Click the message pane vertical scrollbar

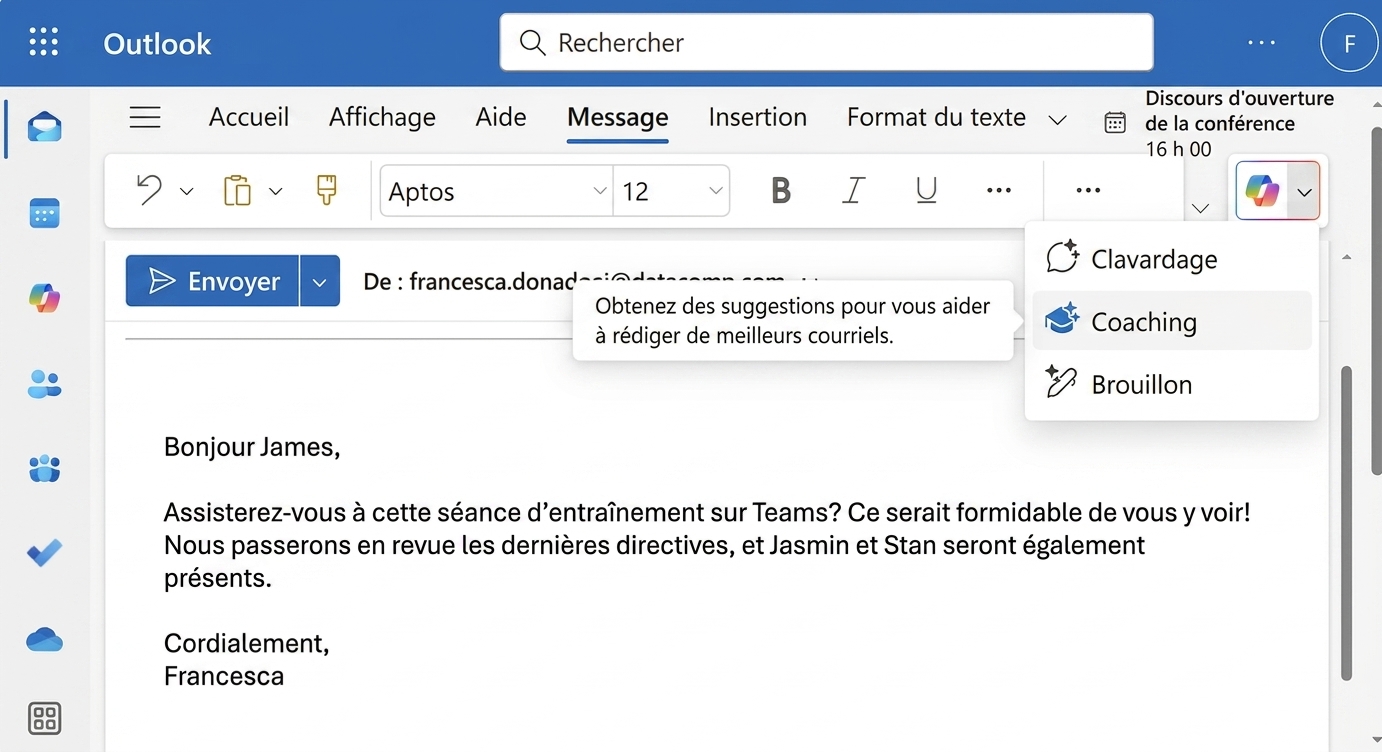(x=1346, y=521)
